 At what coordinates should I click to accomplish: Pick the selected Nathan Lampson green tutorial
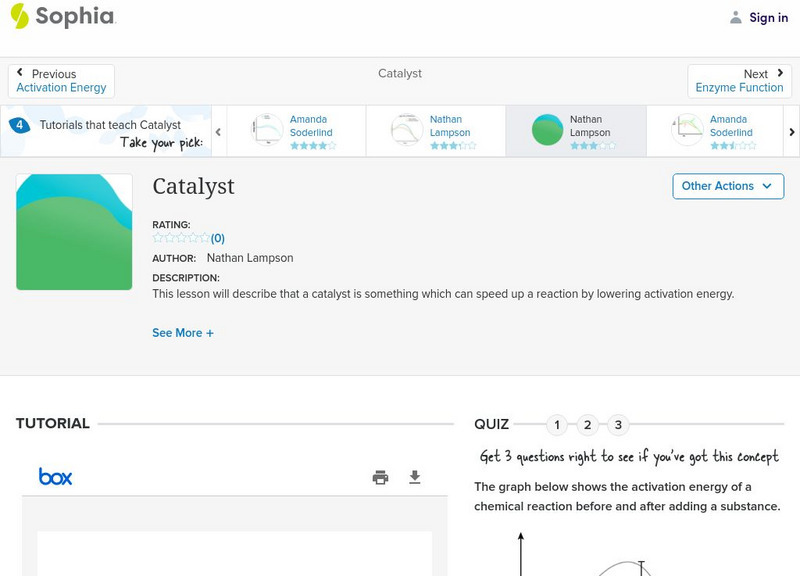tap(575, 131)
